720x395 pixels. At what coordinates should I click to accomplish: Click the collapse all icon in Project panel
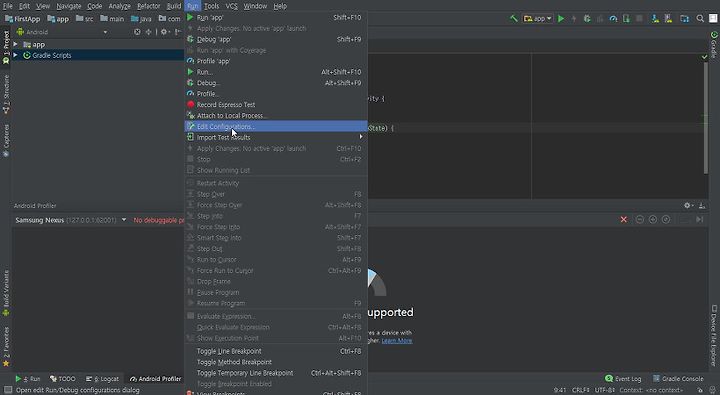(x=148, y=32)
